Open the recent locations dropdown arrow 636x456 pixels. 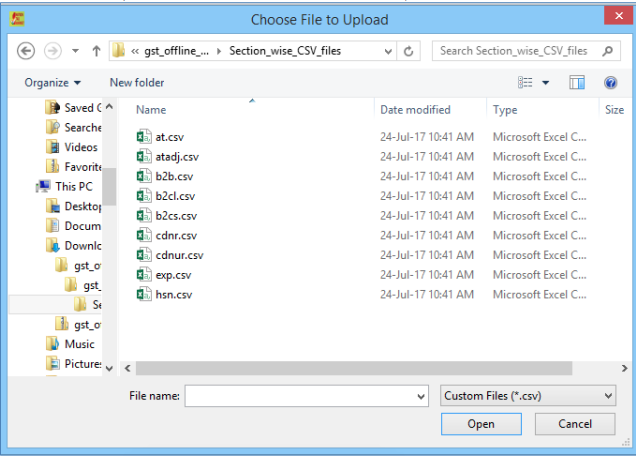tap(75, 51)
